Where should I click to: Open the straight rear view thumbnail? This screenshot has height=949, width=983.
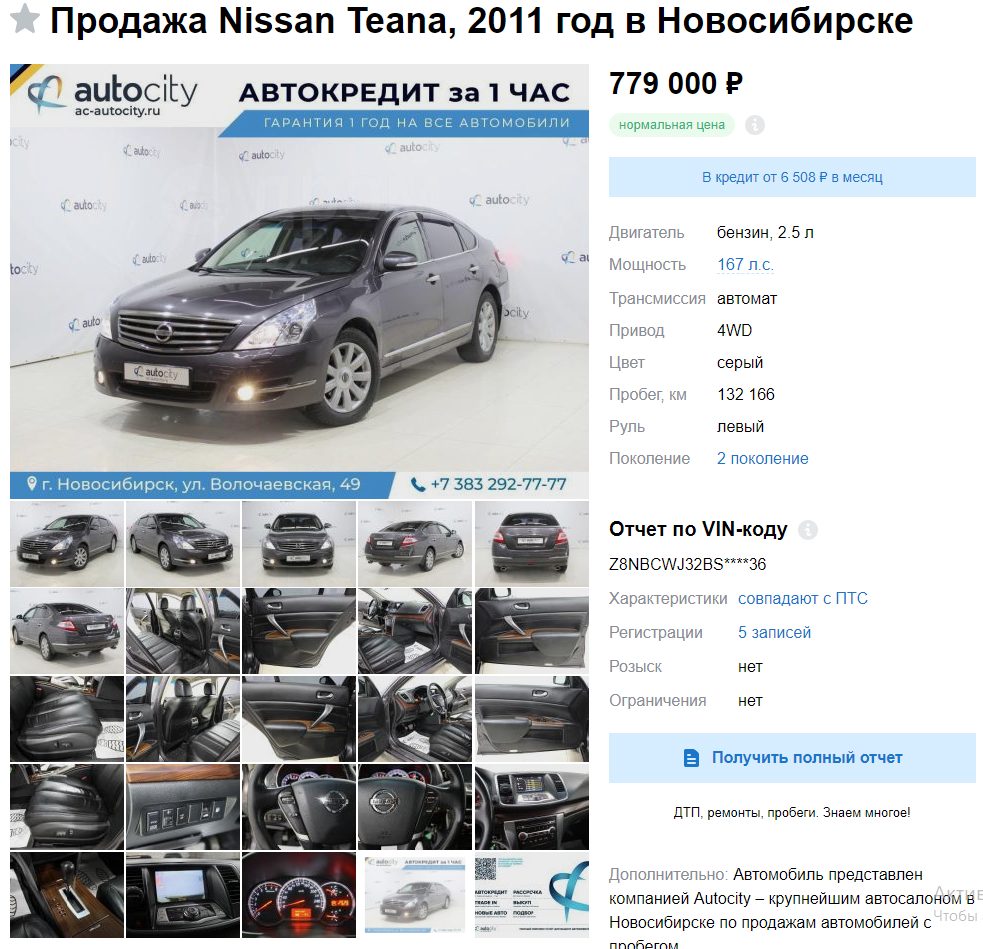[532, 544]
